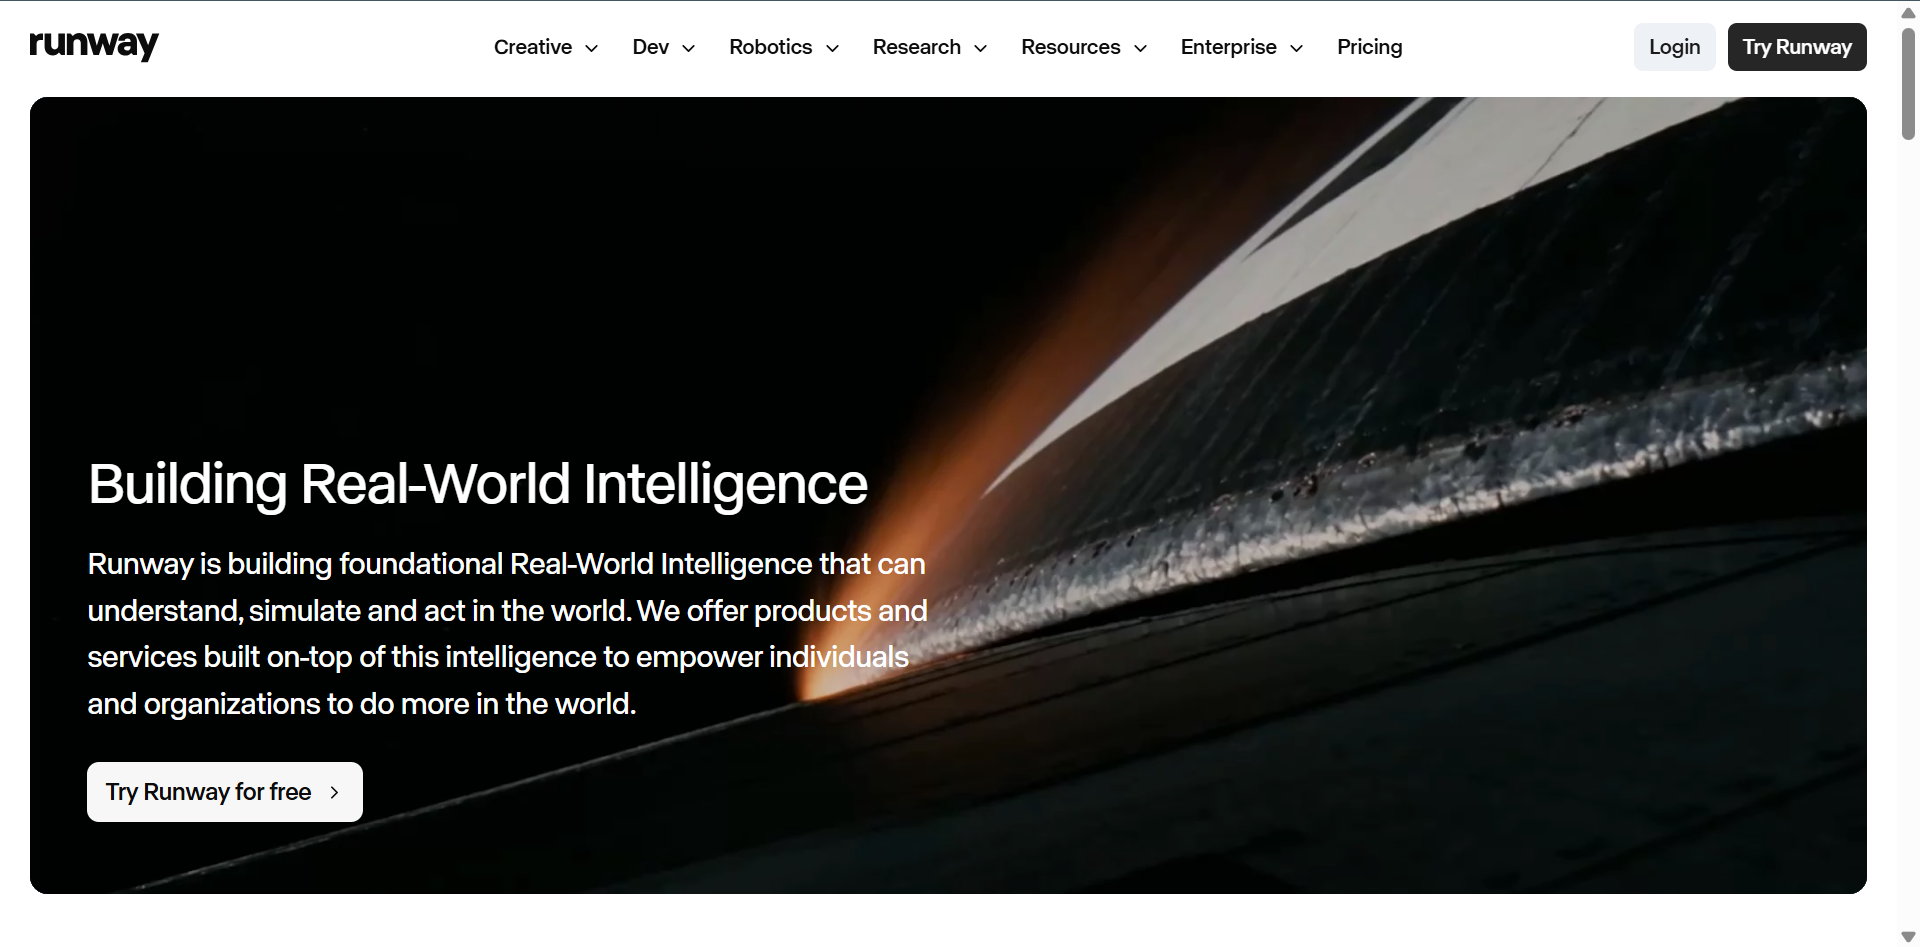Expand the Enterprise dropdown chevron
Screen dimensions: 1920x947
1296,48
